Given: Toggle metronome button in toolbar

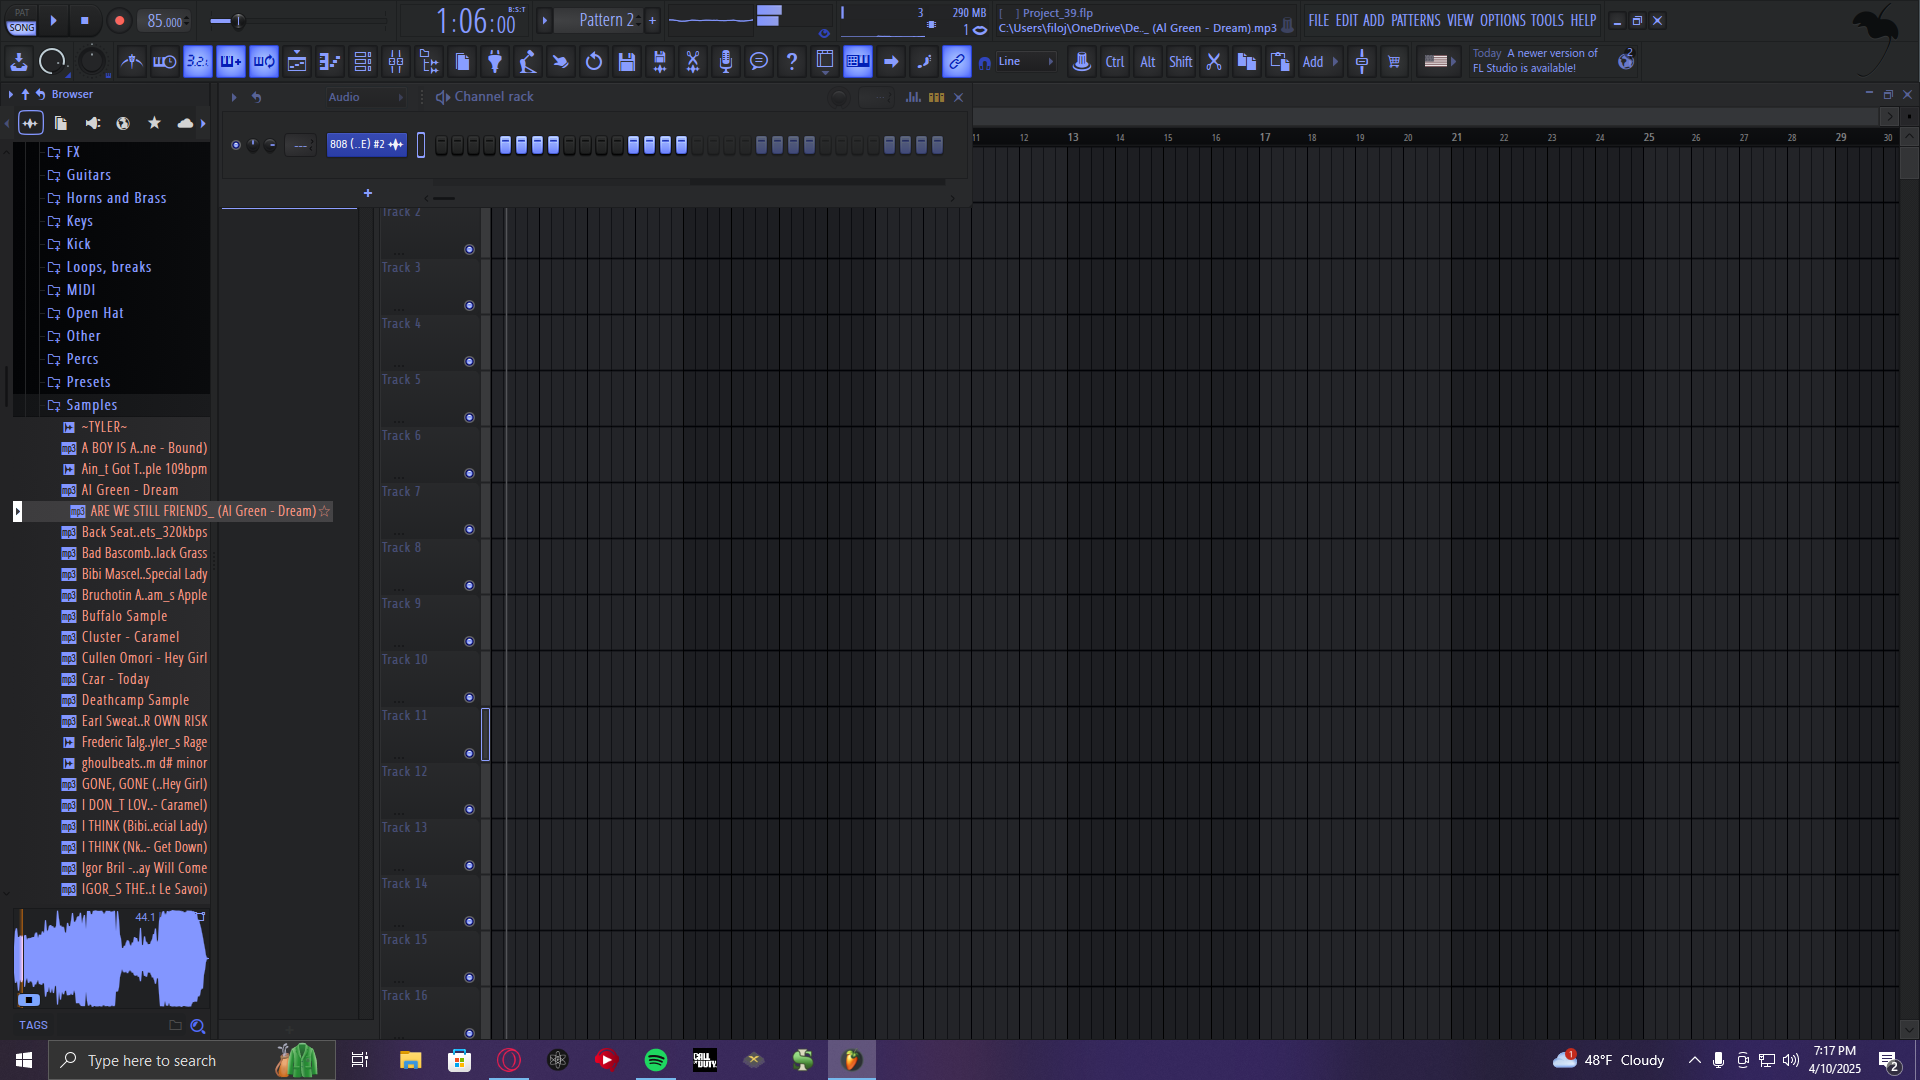Looking at the screenshot, I should pos(131,62).
